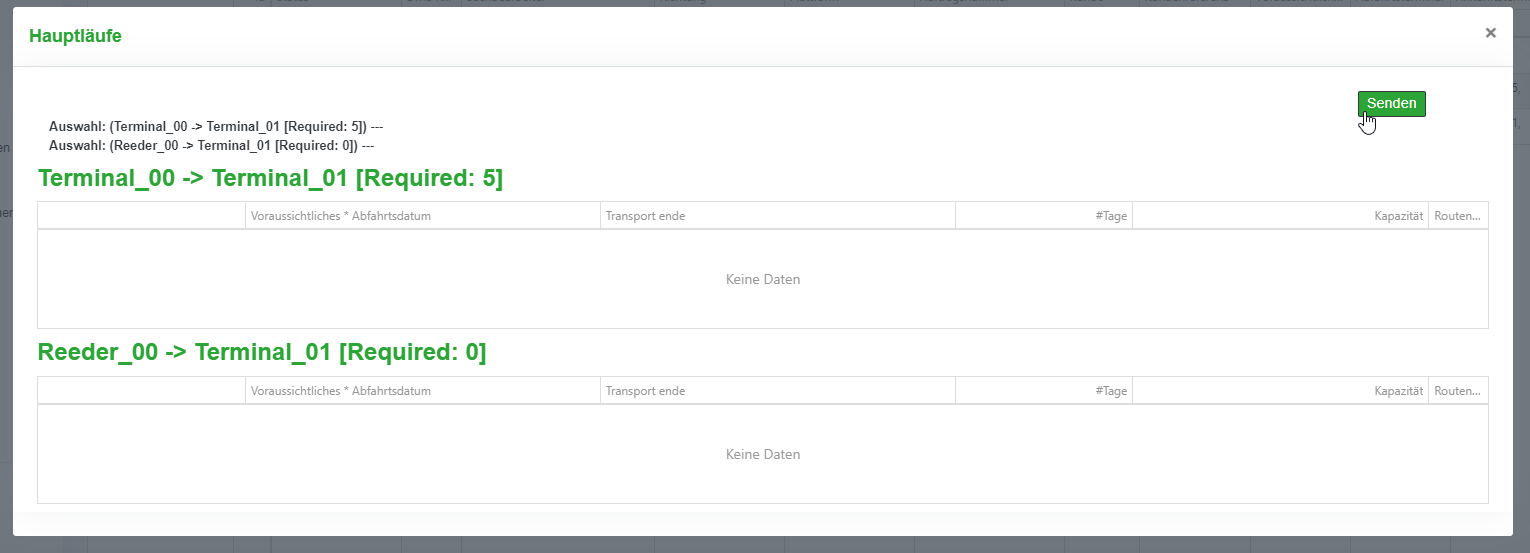
Task: Click the Reeder_00 -> Terminal_01 section heading
Action: (262, 353)
